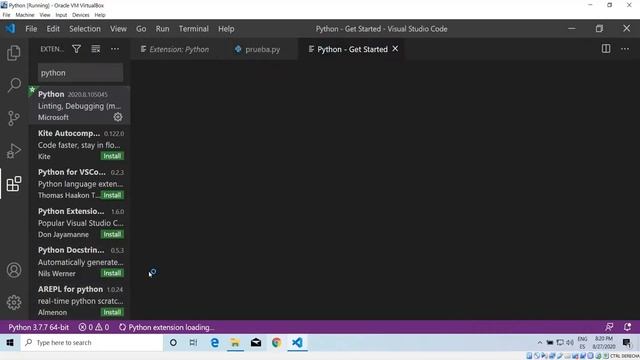Click errors and warnings count in status bar
Screen dimensions: 640x360
[x=94, y=327]
